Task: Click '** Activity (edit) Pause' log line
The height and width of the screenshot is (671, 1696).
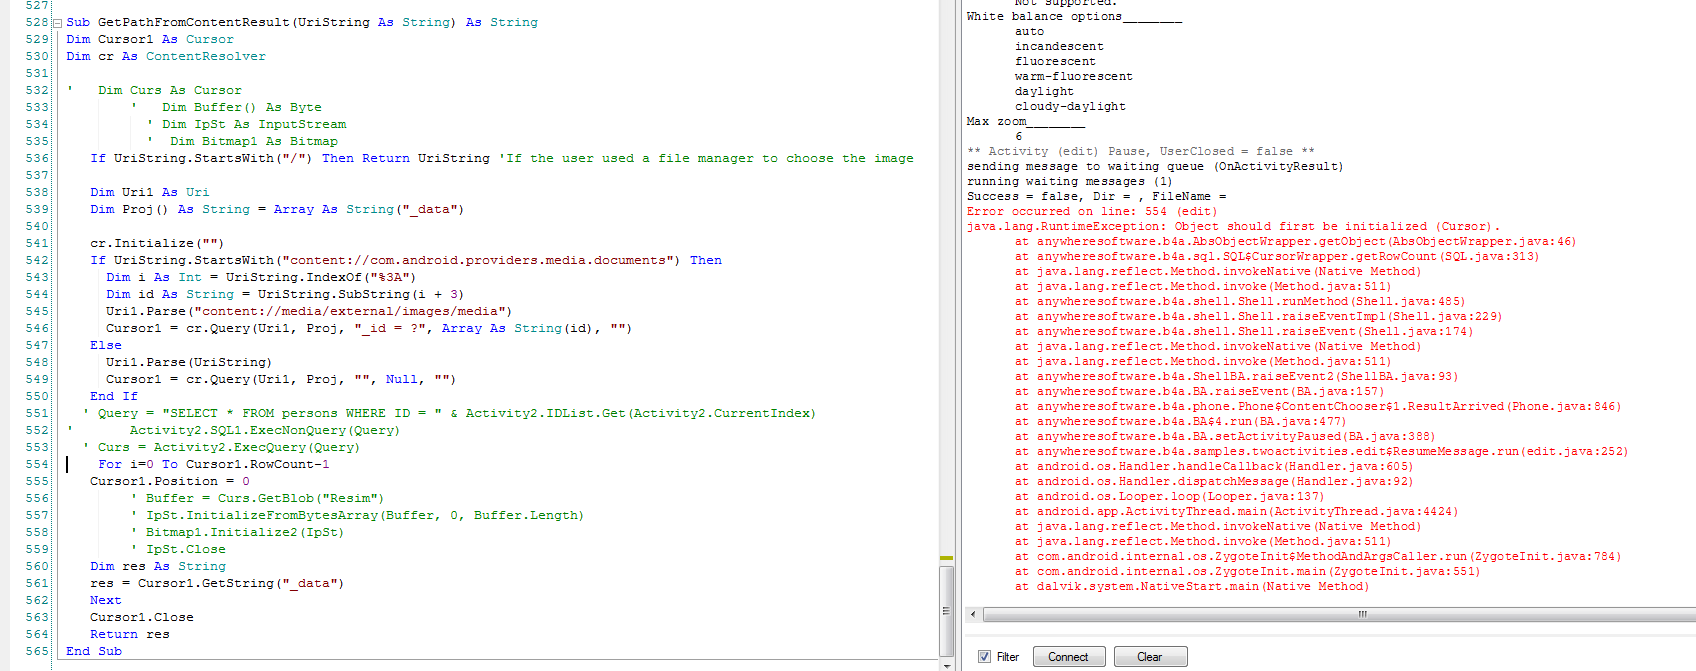Action: tap(1141, 152)
